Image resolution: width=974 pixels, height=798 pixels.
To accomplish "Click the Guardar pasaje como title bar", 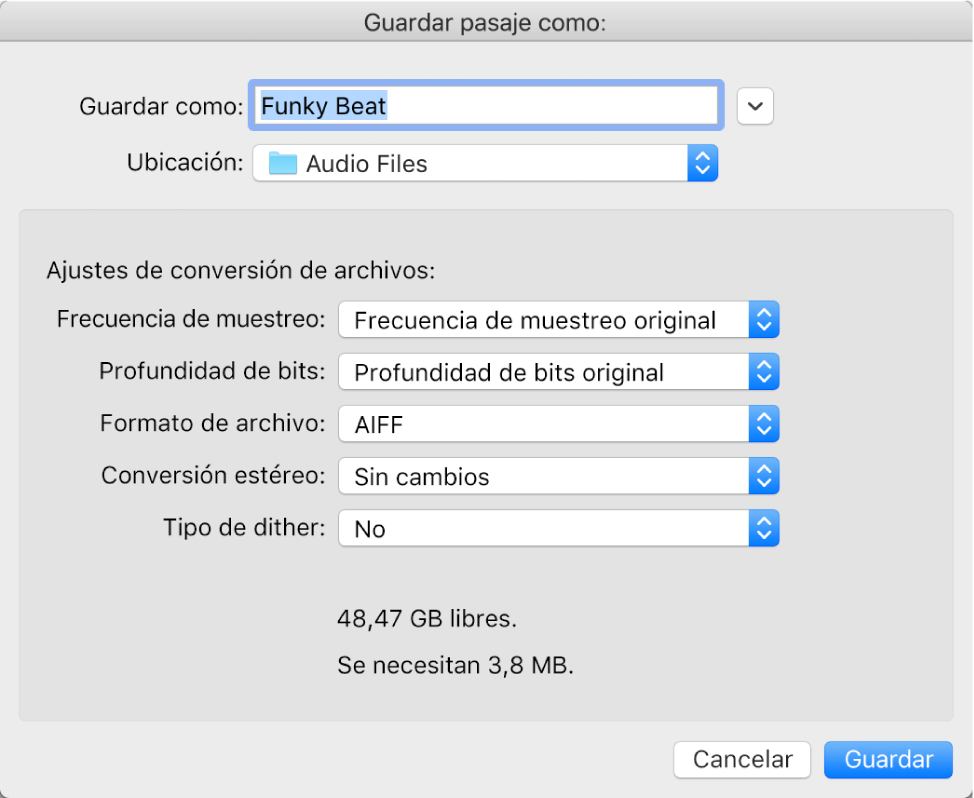I will [x=486, y=23].
